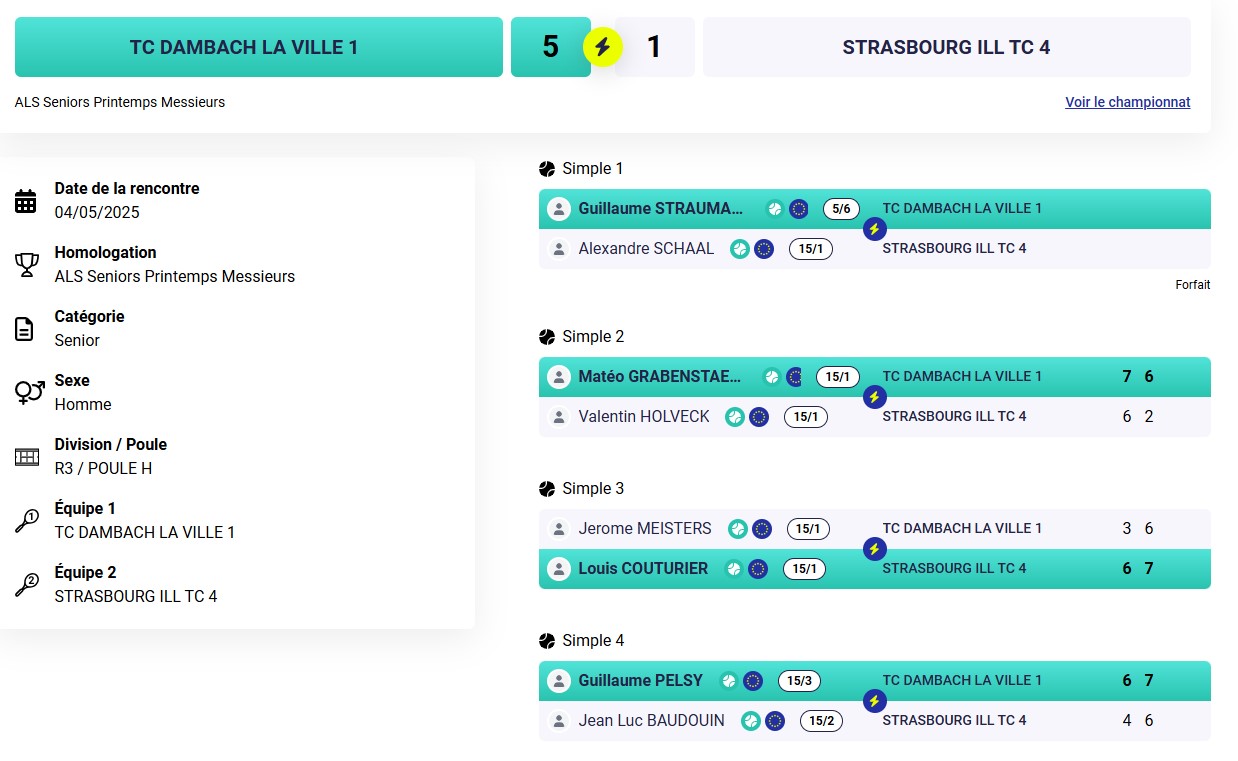Viewport: 1238px width, 761px height.
Task: Click the tennis ball icon beside Guillaume STRAUMA…
Action: (x=775, y=209)
